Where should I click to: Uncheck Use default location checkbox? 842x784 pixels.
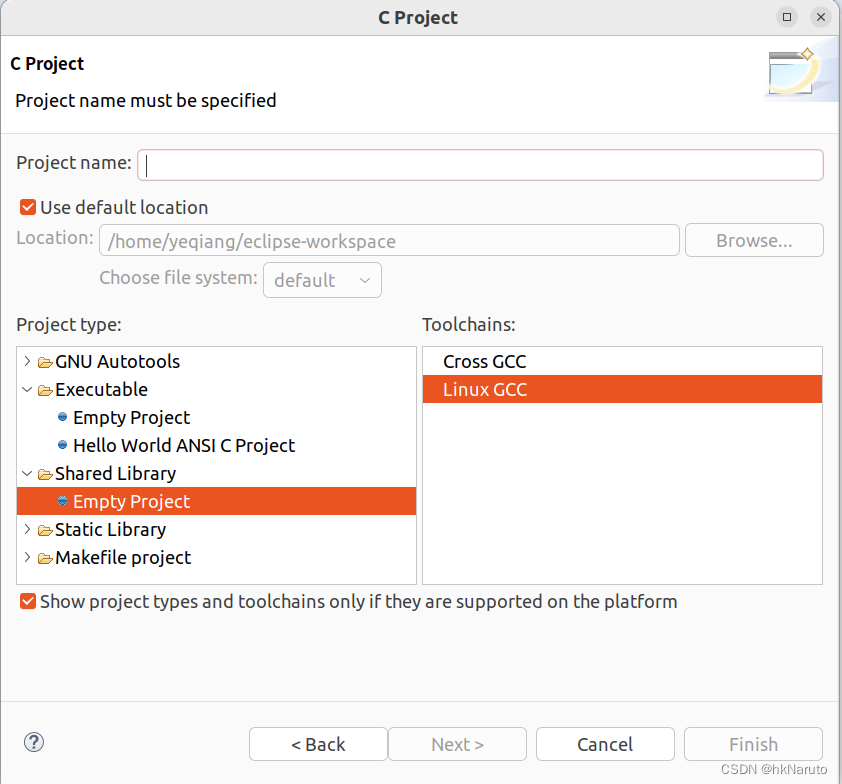click(28, 207)
